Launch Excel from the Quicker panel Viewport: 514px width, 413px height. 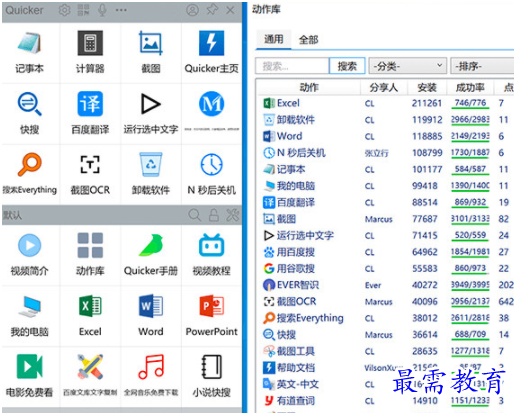90,316
